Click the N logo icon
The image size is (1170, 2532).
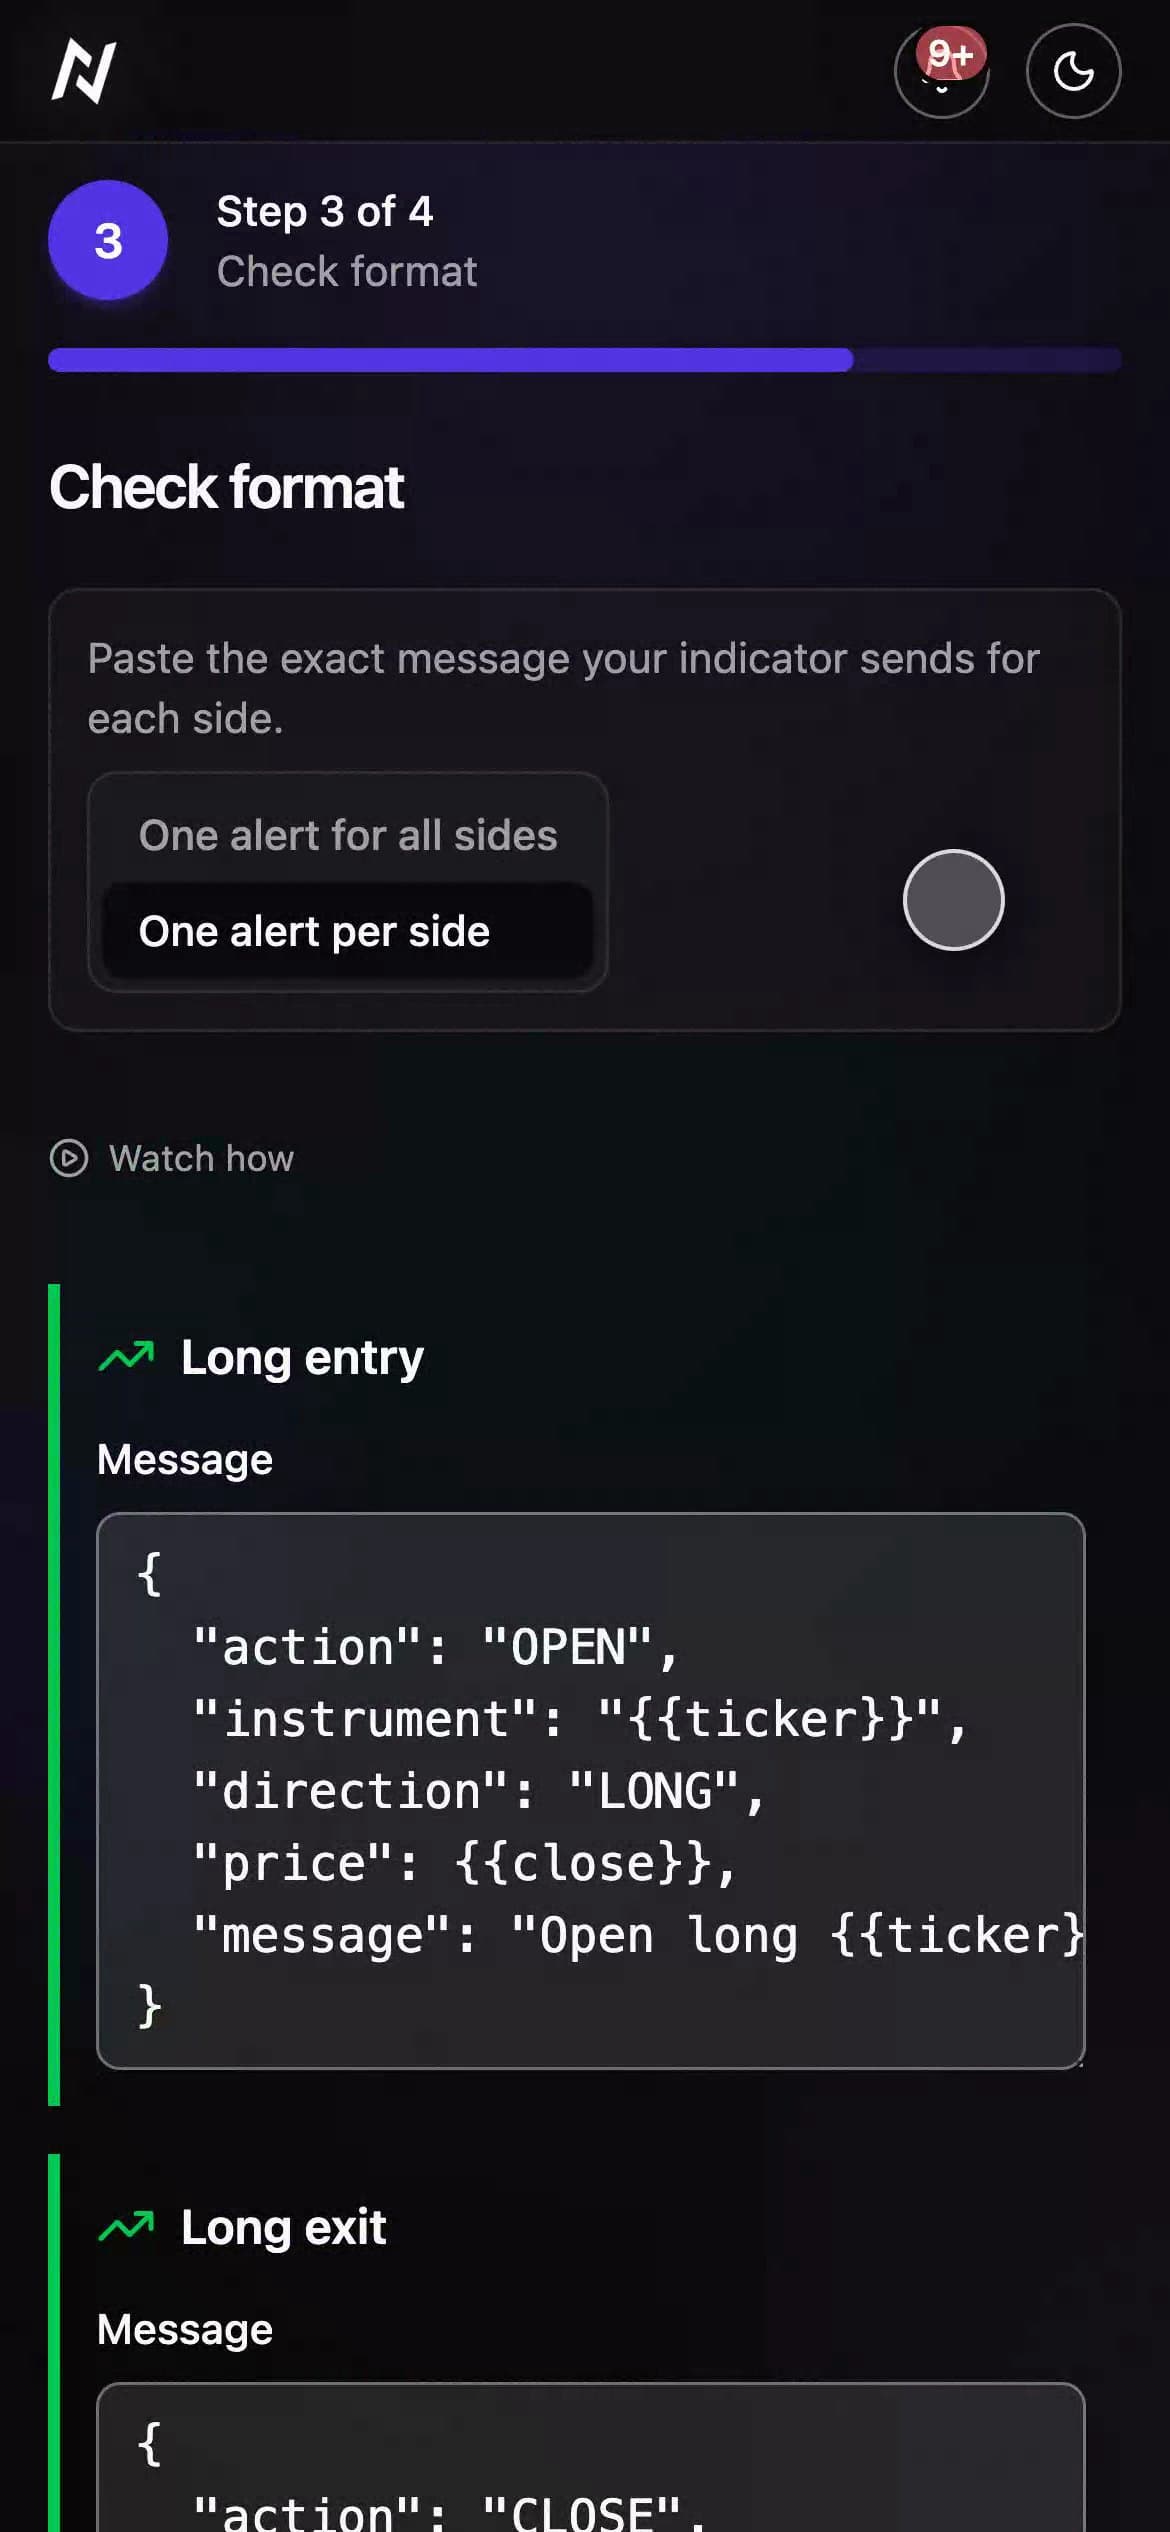(x=84, y=71)
